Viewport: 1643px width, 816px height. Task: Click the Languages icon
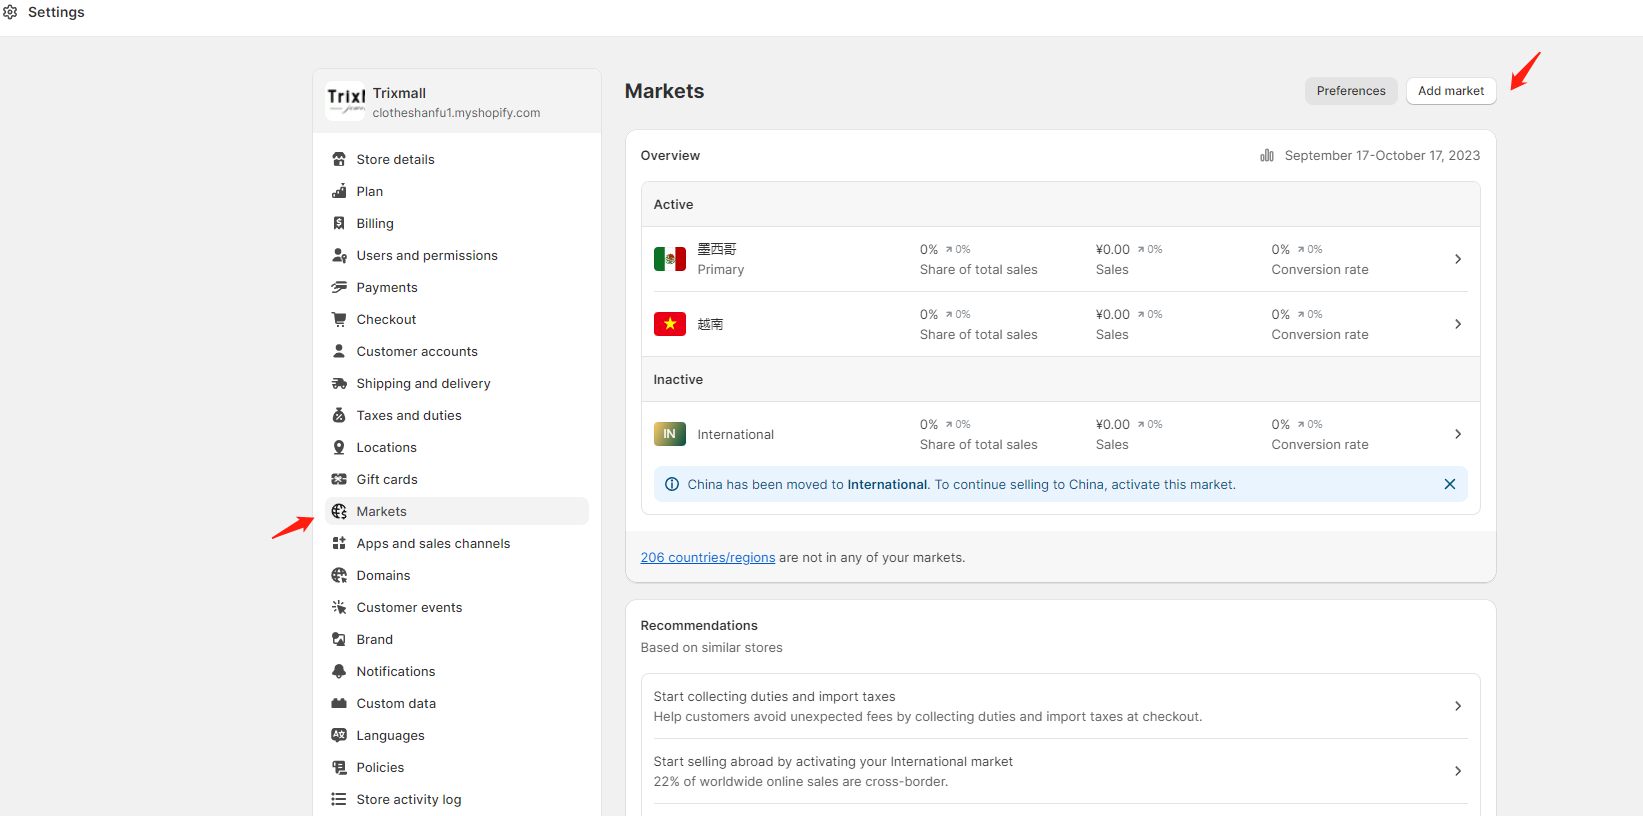[x=339, y=735]
